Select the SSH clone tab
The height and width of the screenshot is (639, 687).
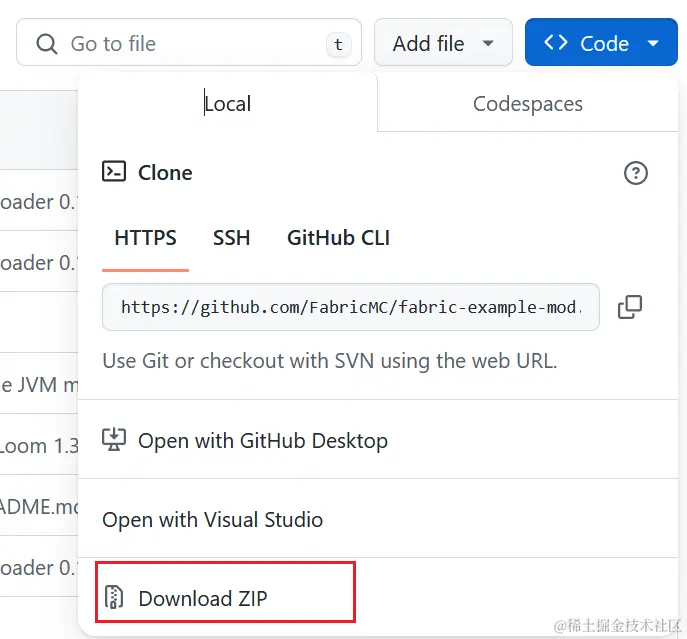pyautogui.click(x=231, y=238)
